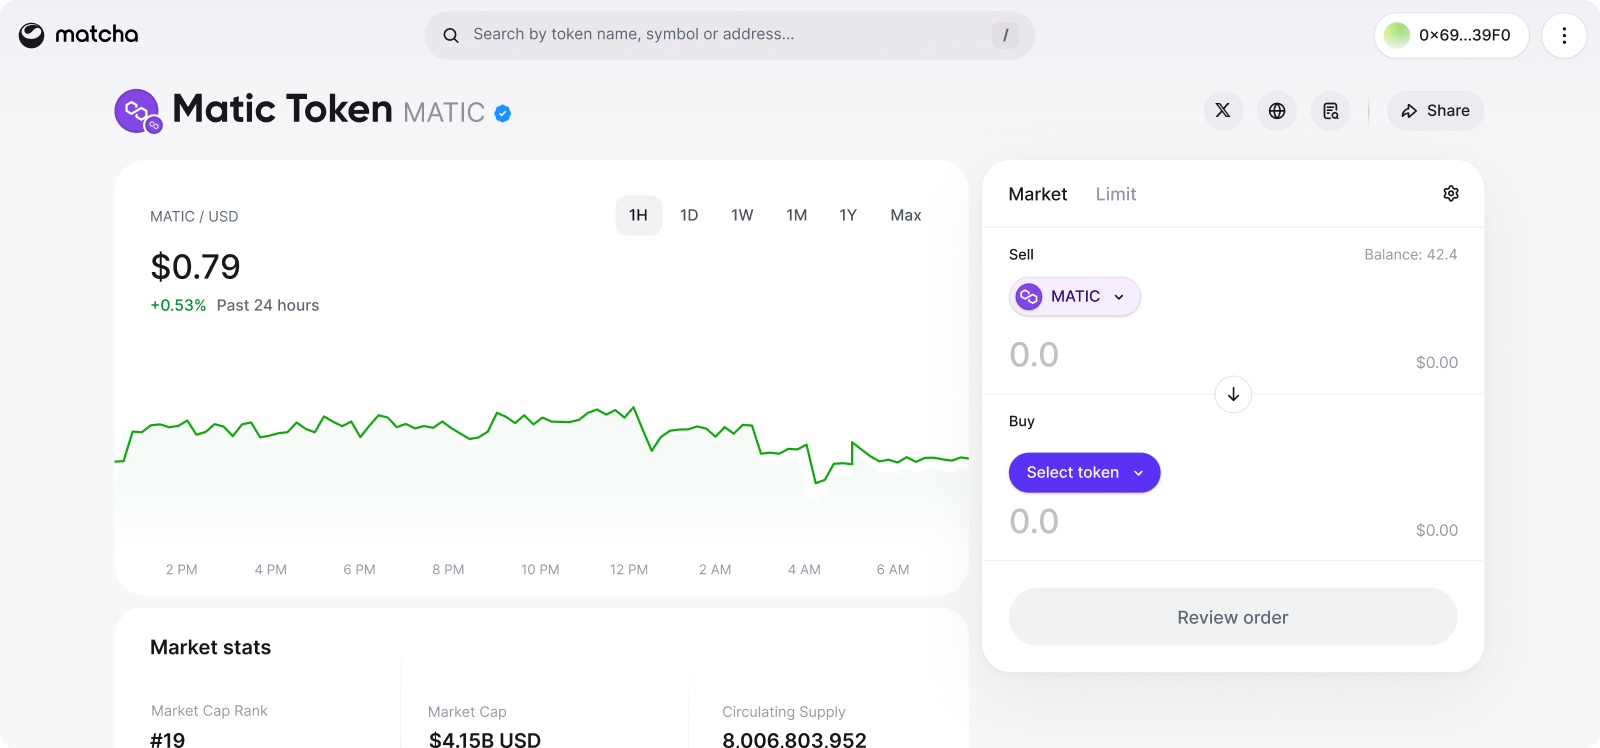1600x748 pixels.
Task: Click the $4.15B USD market cap value
Action: [485, 740]
